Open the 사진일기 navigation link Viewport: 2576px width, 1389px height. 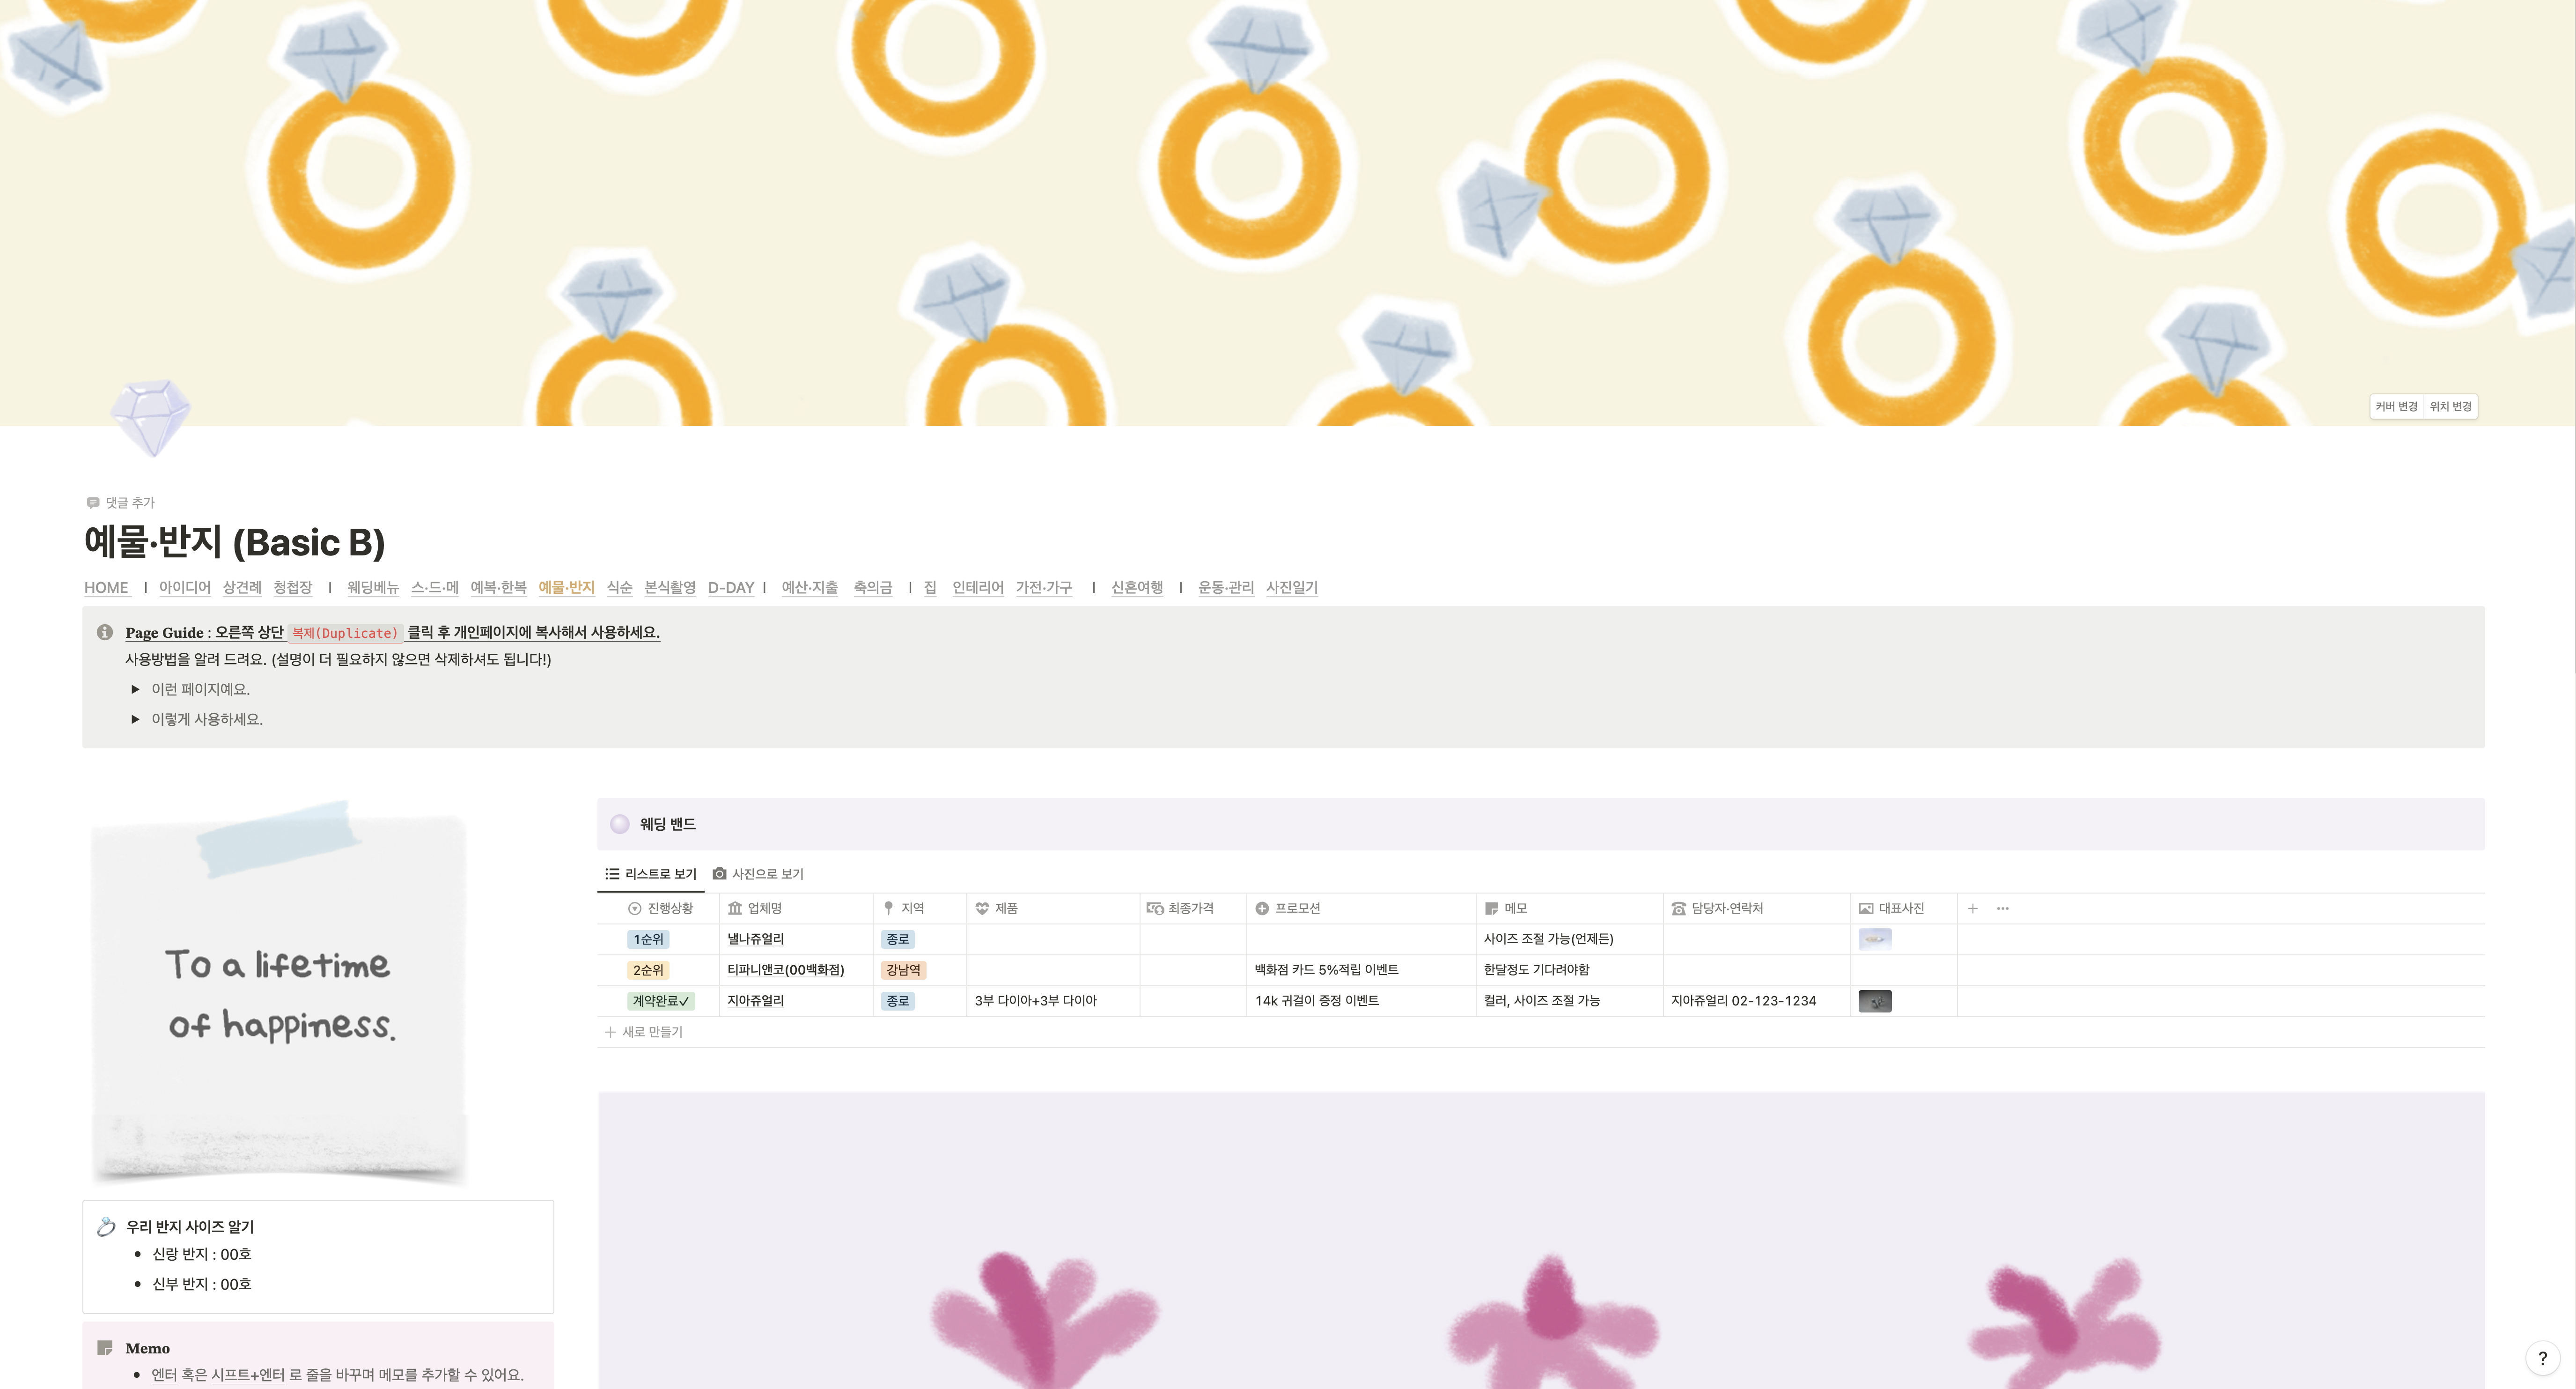[1292, 588]
